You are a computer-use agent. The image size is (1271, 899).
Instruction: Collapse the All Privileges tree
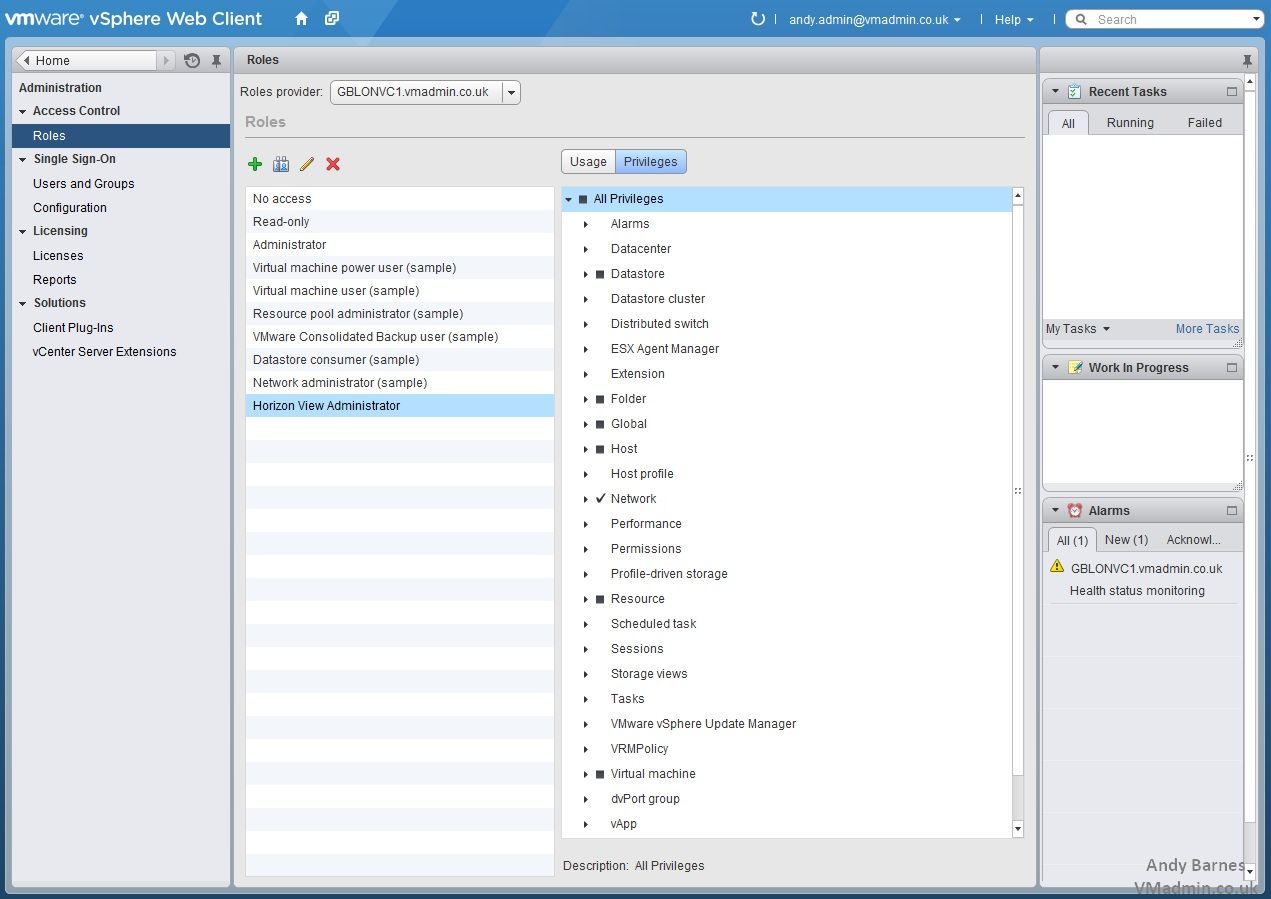[x=569, y=199]
